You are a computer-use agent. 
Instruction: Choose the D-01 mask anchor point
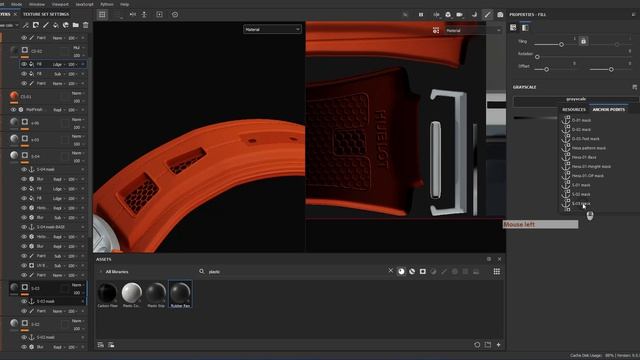click(x=582, y=120)
